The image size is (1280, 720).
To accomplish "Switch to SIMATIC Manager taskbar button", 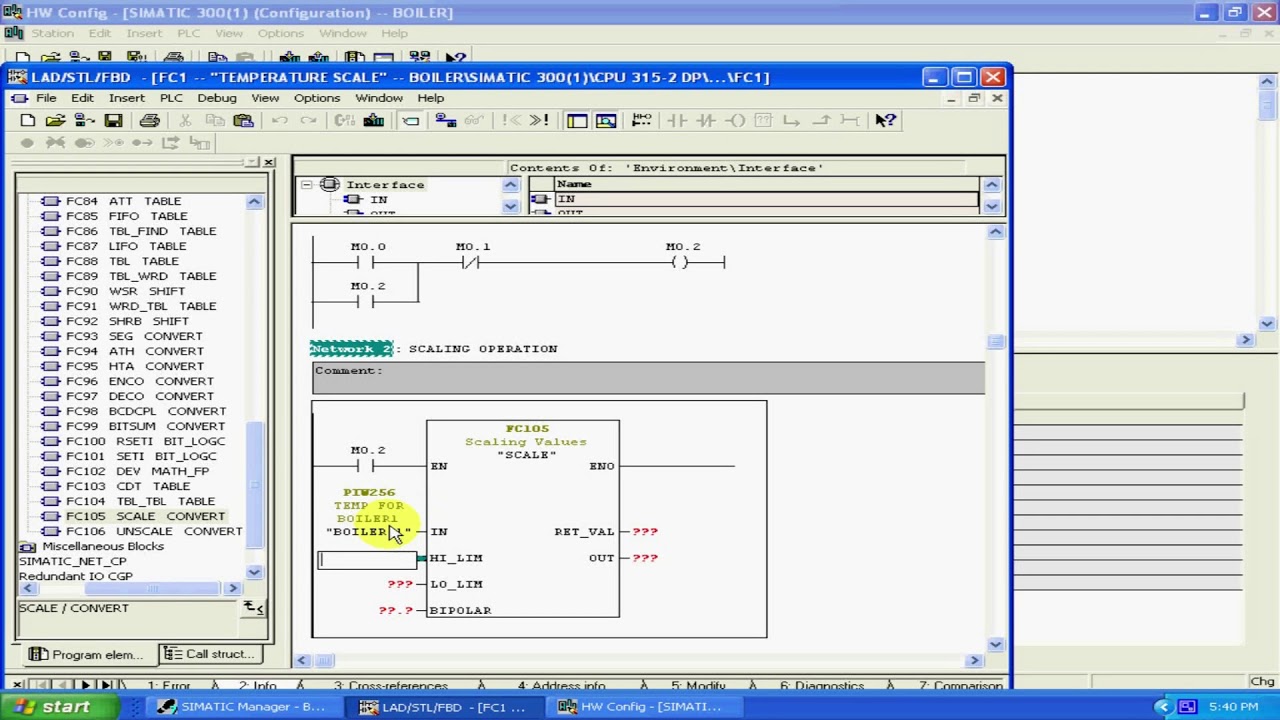I will click(243, 707).
